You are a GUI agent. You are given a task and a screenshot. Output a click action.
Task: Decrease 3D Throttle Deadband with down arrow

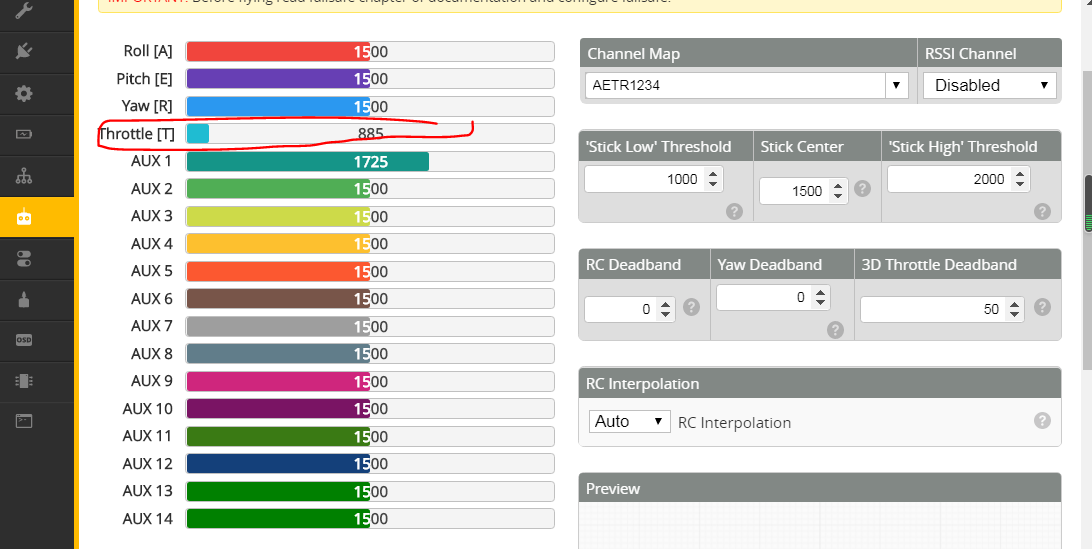1015,315
